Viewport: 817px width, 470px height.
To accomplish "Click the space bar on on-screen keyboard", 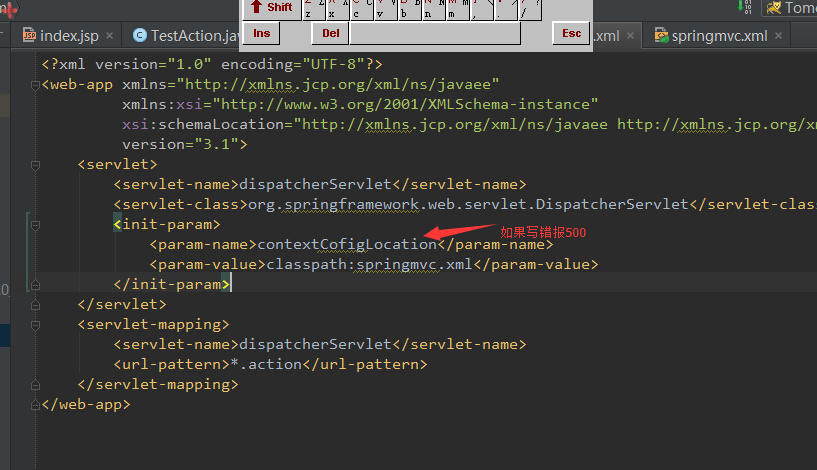I will coord(435,33).
